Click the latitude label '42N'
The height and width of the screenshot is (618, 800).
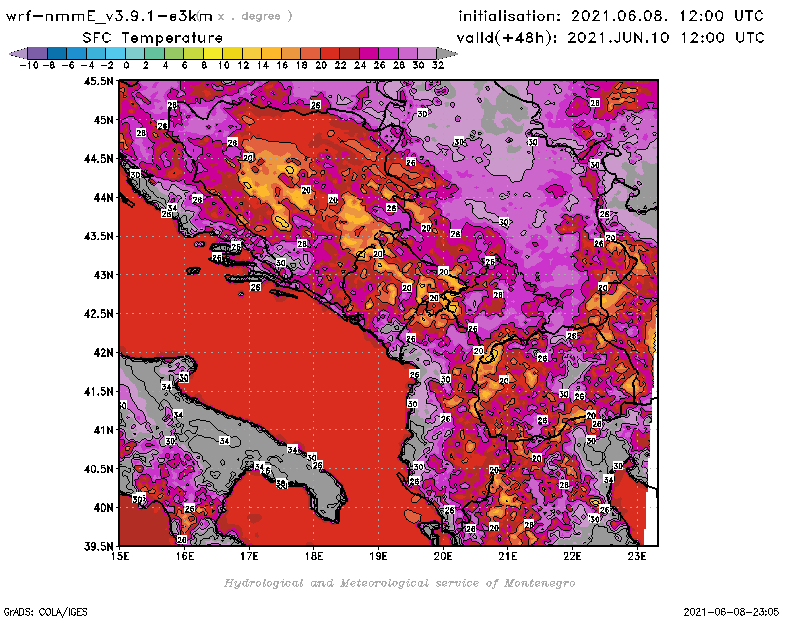pos(103,353)
